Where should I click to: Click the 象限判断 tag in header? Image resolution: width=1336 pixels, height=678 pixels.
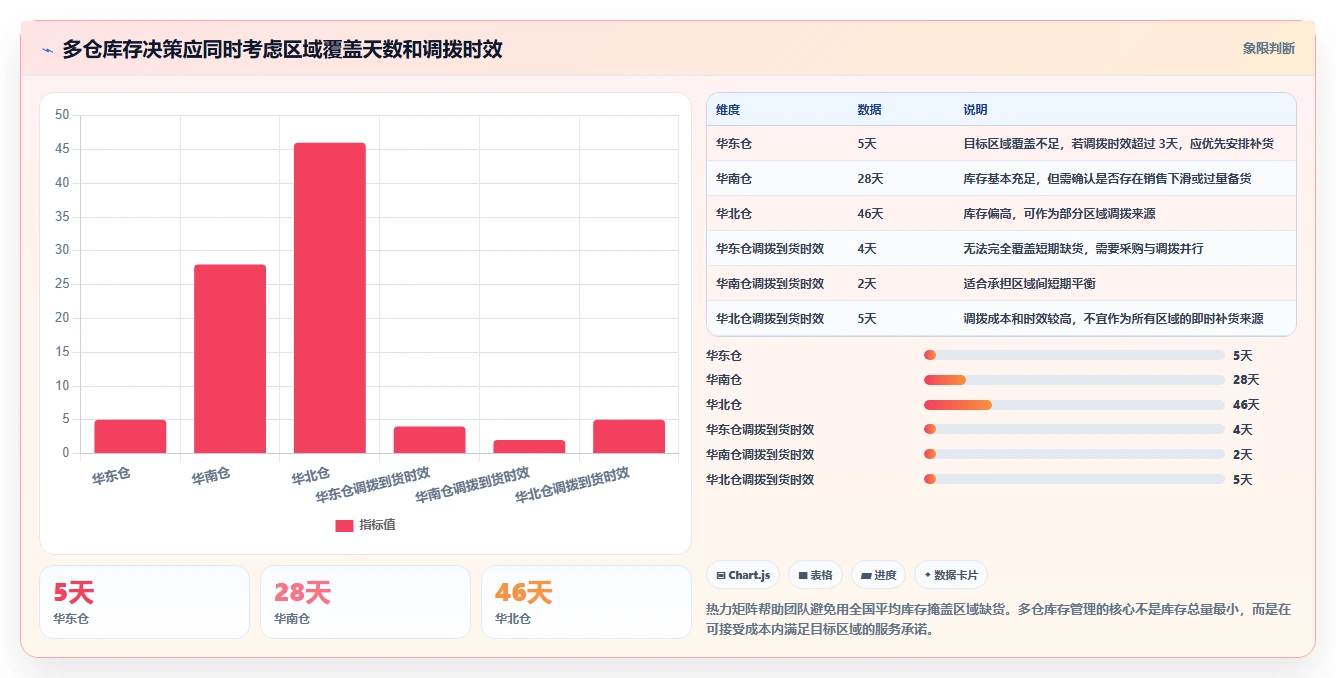[1268, 48]
